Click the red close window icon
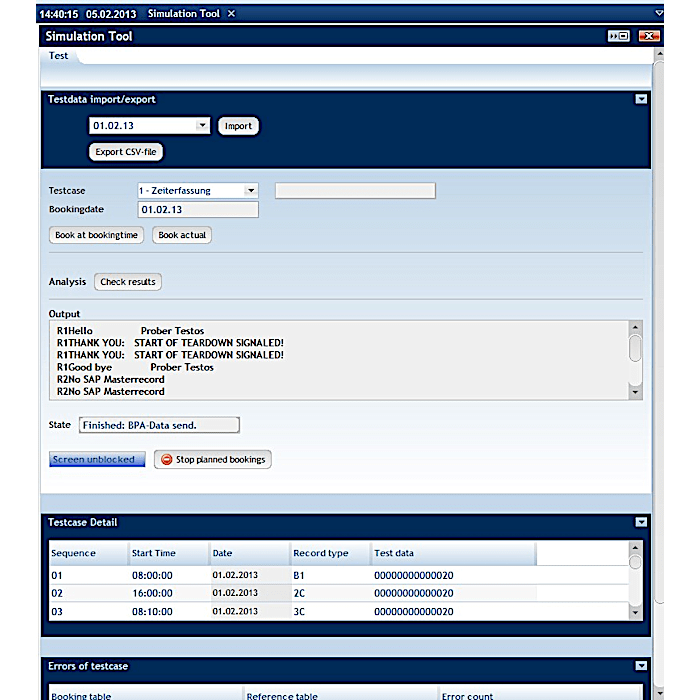Image resolution: width=700 pixels, height=700 pixels. point(649,36)
